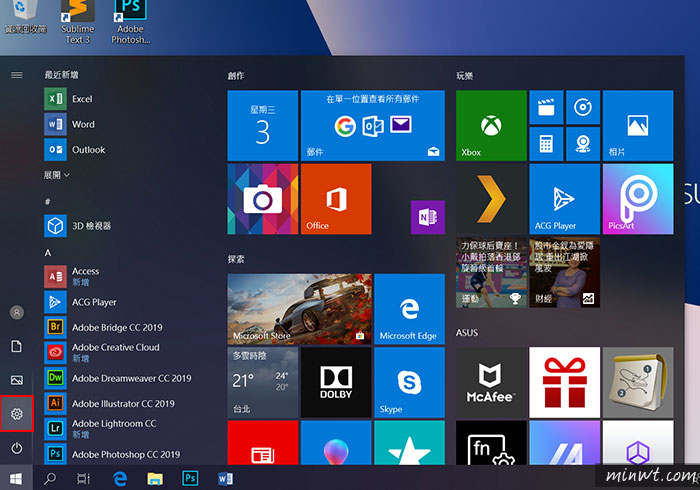Open the notepad sketch tile
Screen dimensions: 700x490
coord(638,382)
